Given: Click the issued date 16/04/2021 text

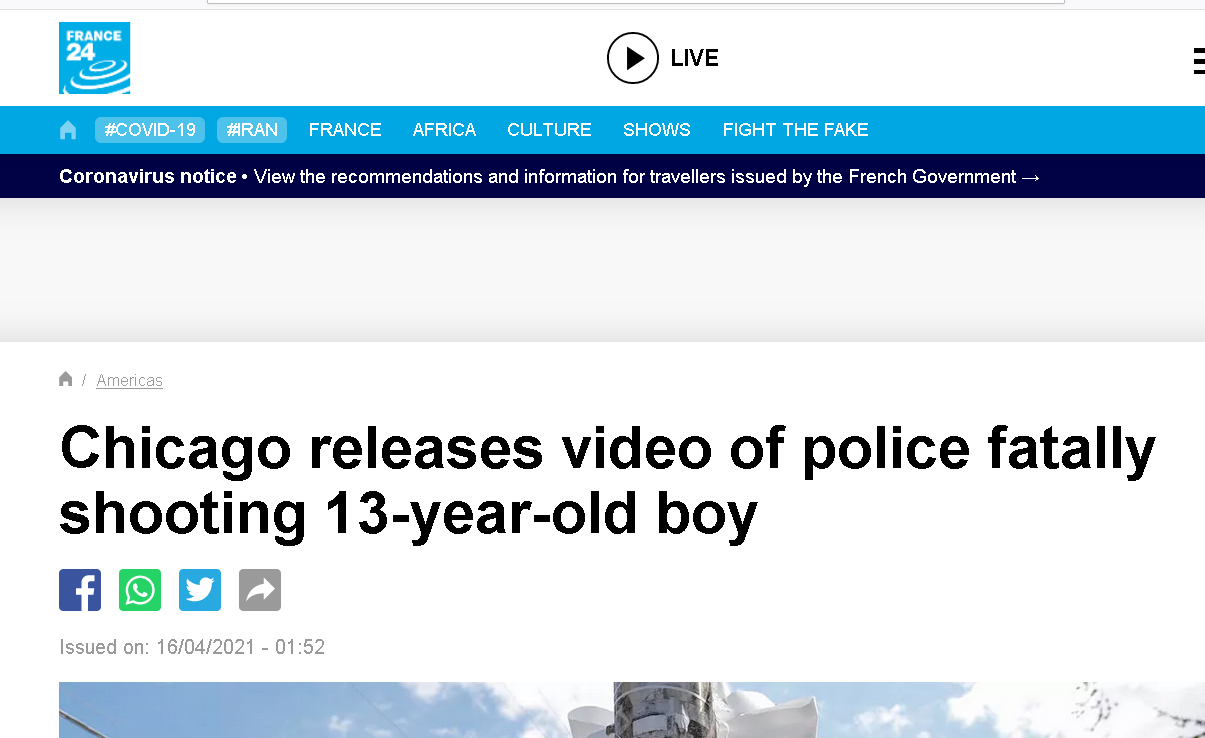Looking at the screenshot, I should (x=192, y=647).
